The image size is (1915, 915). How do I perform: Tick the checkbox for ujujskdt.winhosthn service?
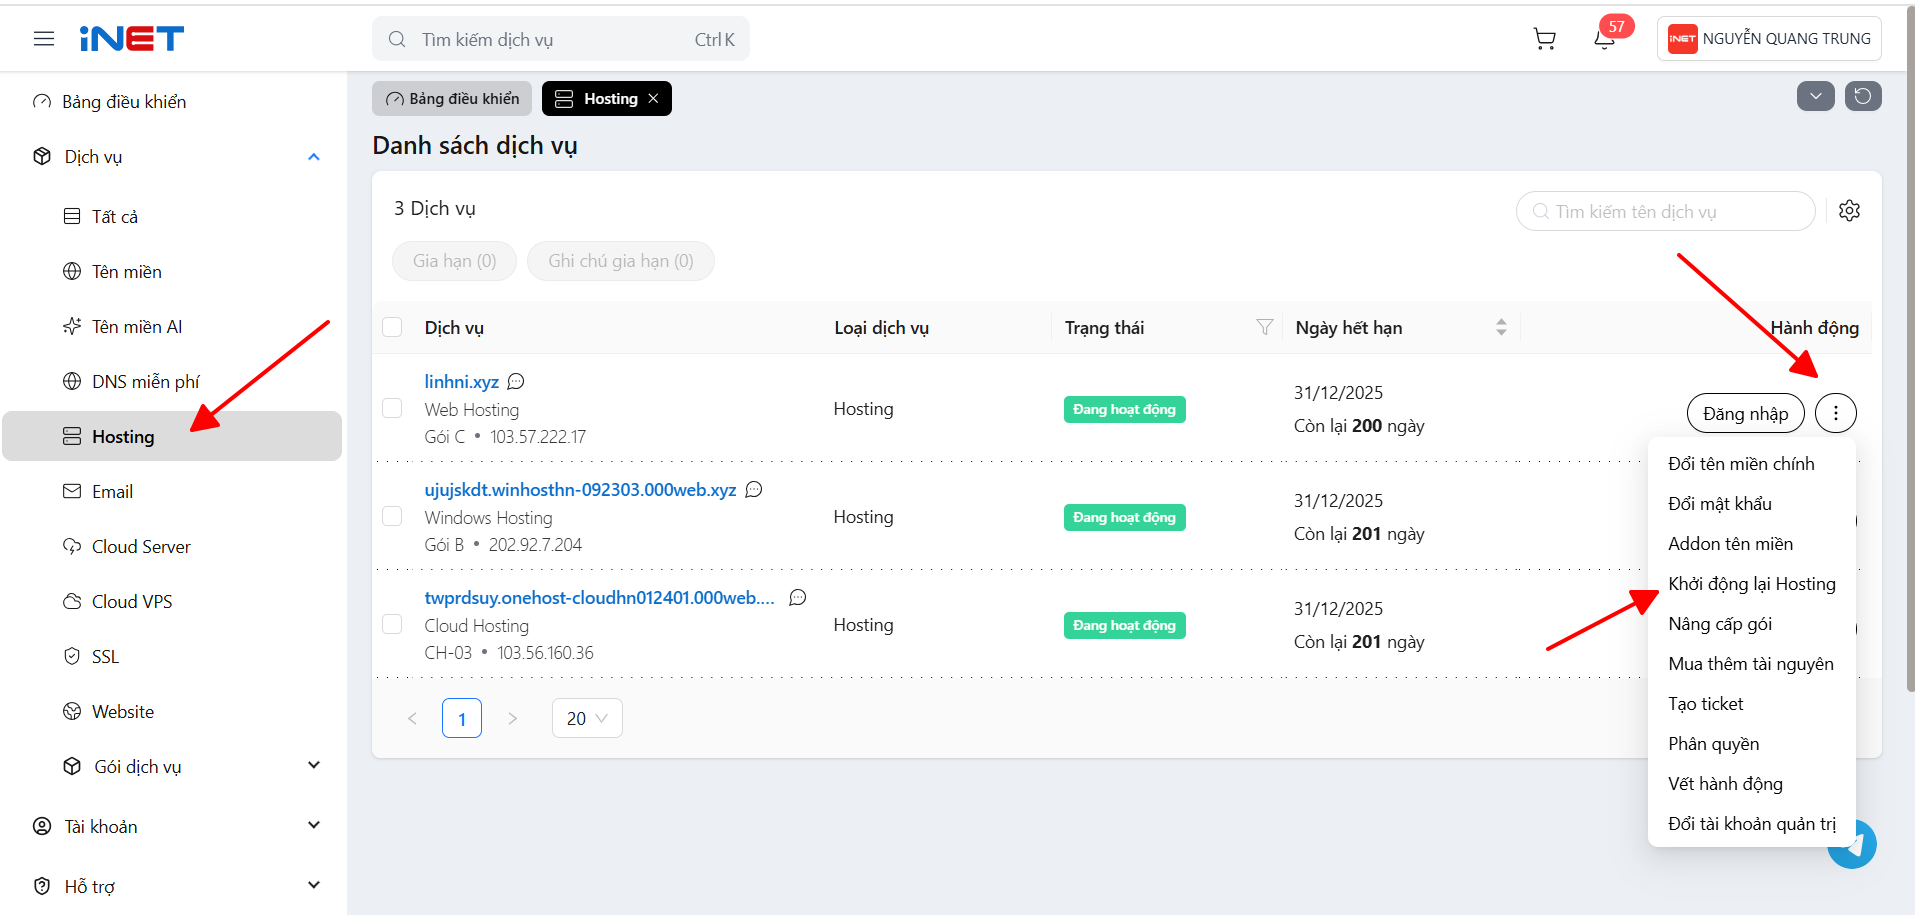point(392,516)
